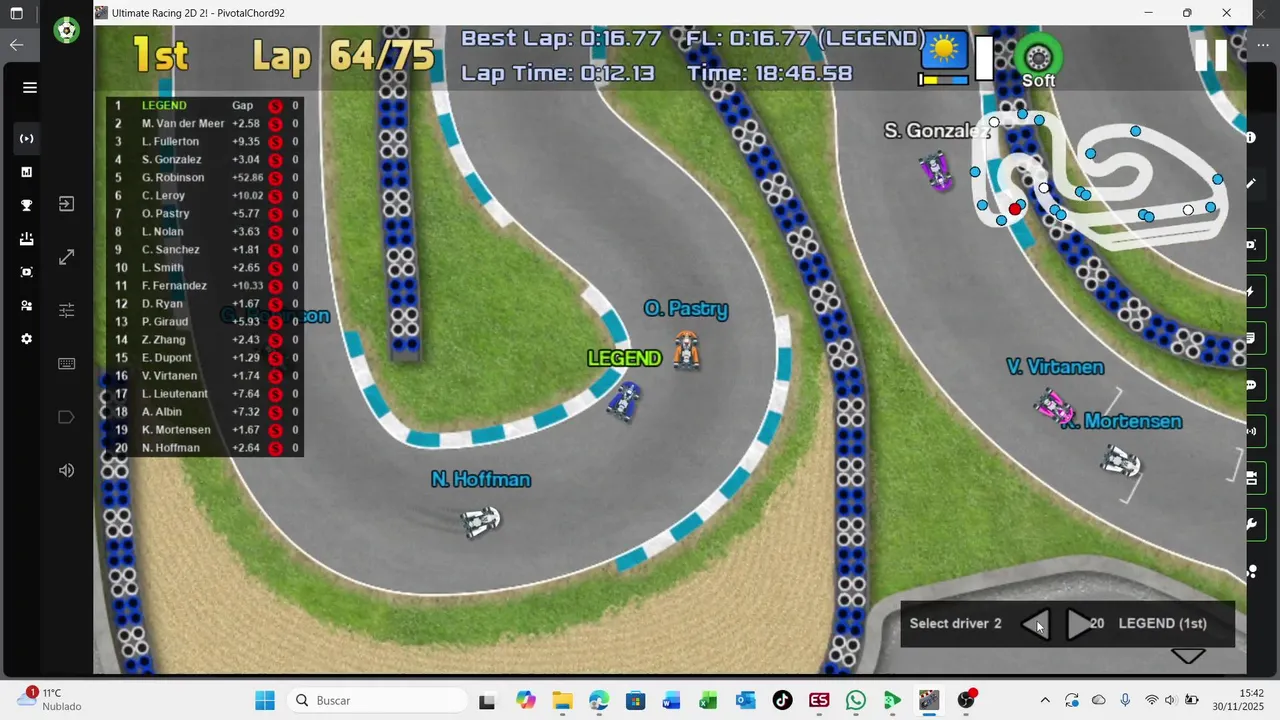The image size is (1280, 720).
Task: Open the trophy achievements icon
Action: tap(27, 205)
